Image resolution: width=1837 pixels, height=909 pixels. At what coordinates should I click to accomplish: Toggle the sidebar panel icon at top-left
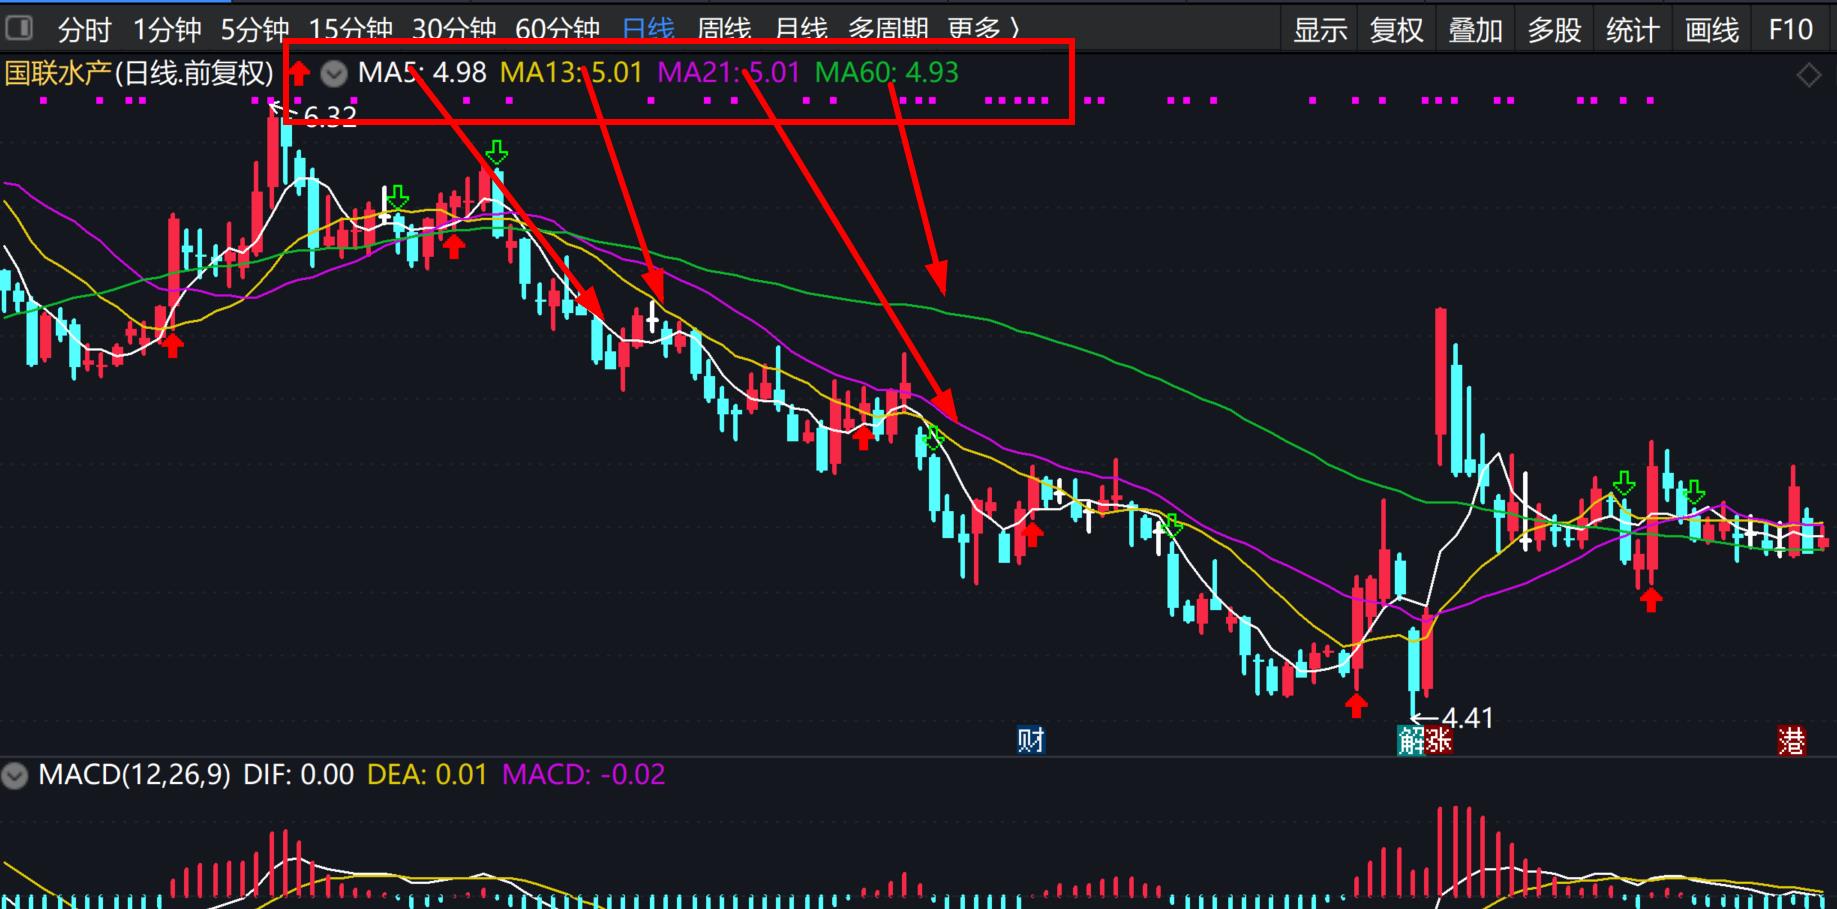point(19,28)
